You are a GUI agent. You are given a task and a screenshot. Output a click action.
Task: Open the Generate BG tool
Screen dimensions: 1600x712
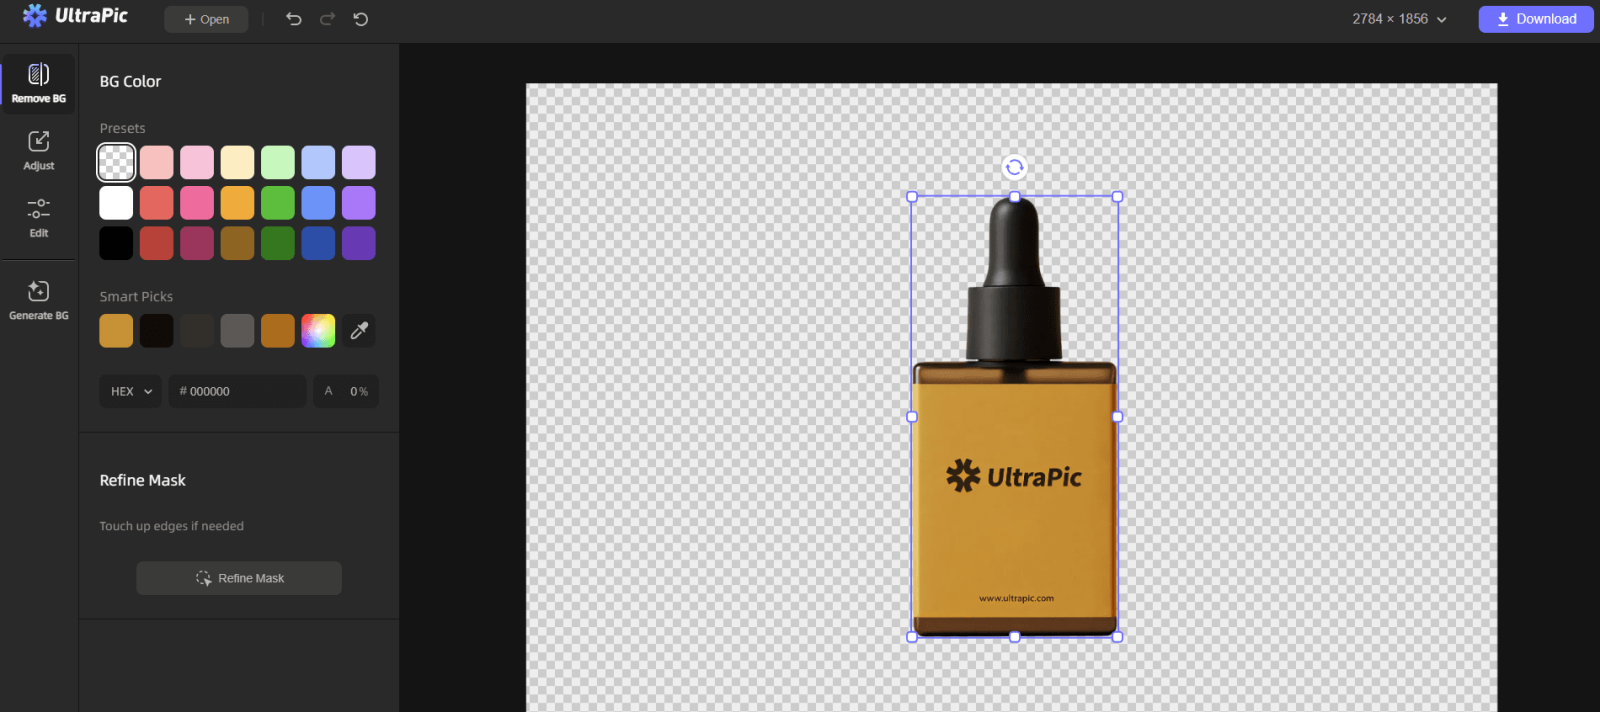[39, 300]
